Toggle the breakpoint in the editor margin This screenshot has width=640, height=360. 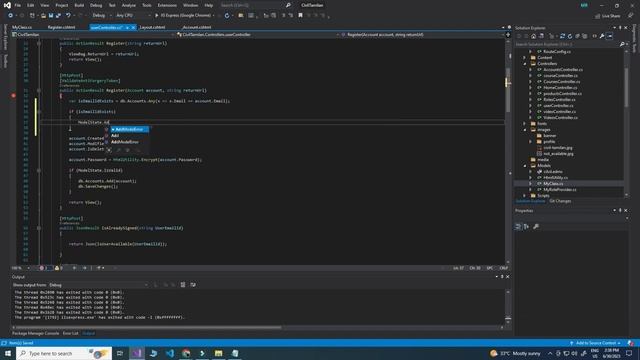tap(13, 96)
